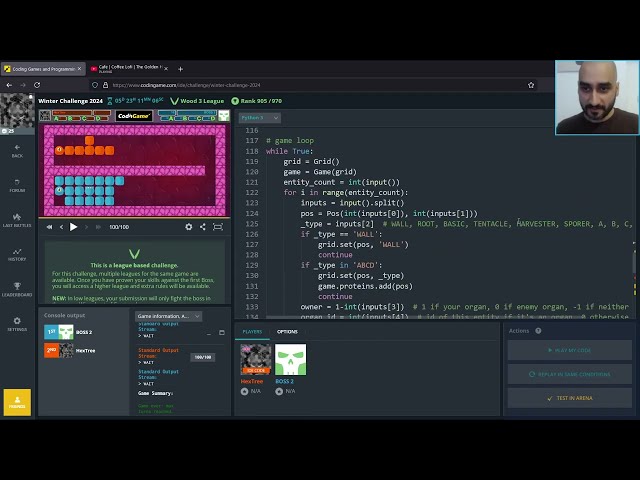The width and height of the screenshot is (640, 480).
Task: Go Back using the sidebar arrow
Action: click(x=17, y=151)
